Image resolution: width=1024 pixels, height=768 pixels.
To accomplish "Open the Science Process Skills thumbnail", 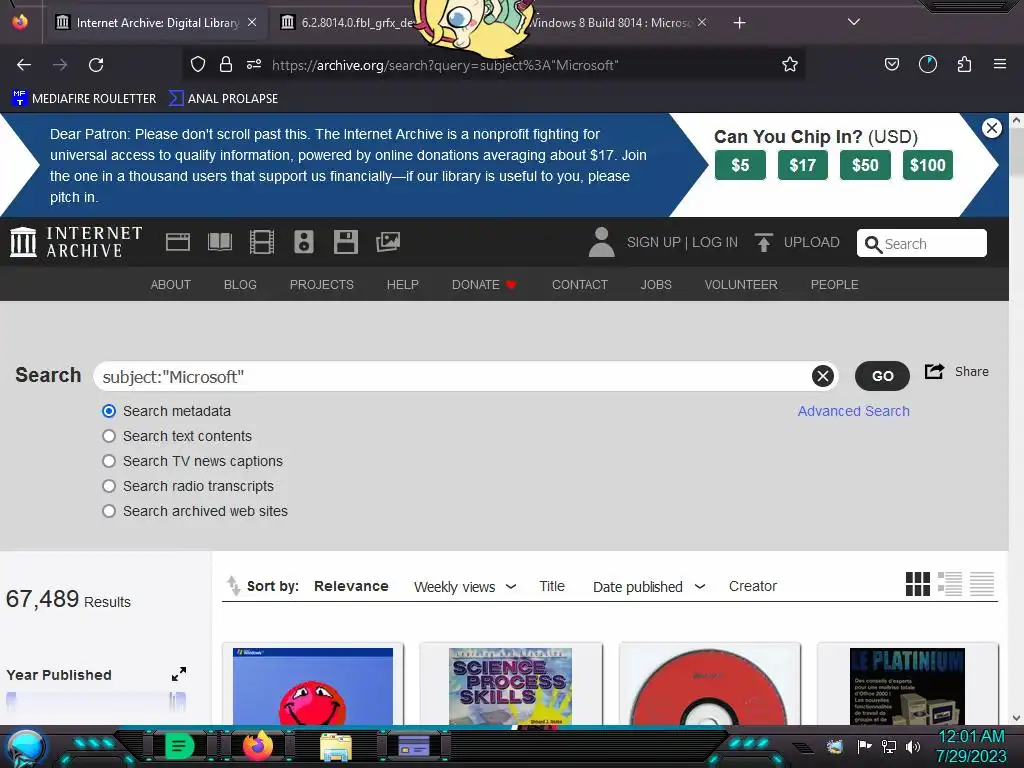I will click(511, 686).
